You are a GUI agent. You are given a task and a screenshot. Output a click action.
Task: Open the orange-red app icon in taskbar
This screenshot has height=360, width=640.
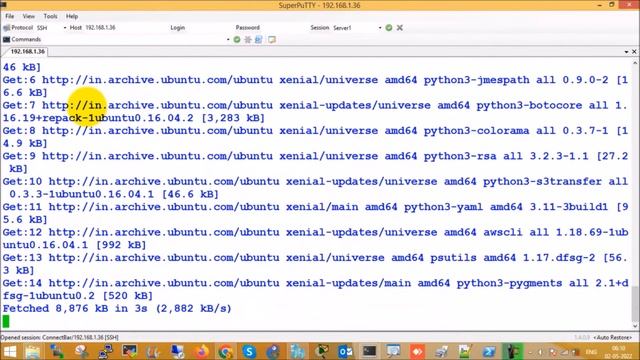(417, 351)
